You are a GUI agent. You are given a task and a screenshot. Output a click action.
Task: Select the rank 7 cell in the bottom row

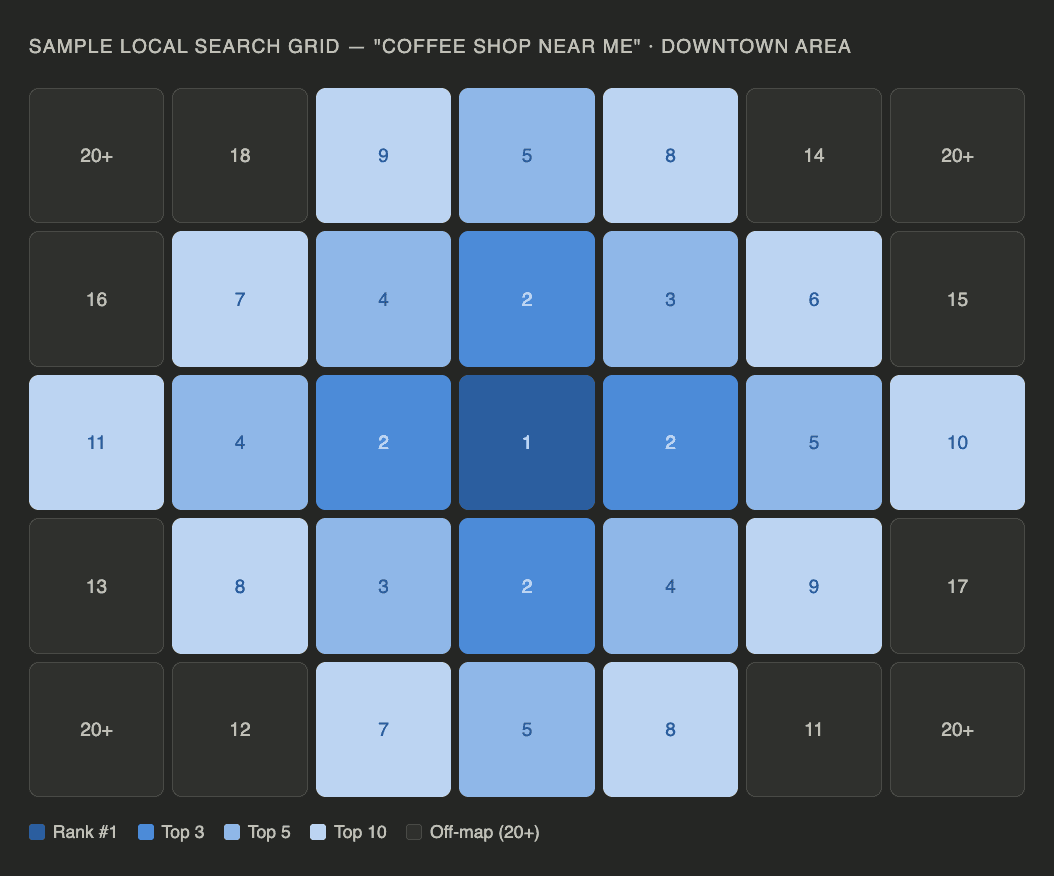[383, 729]
